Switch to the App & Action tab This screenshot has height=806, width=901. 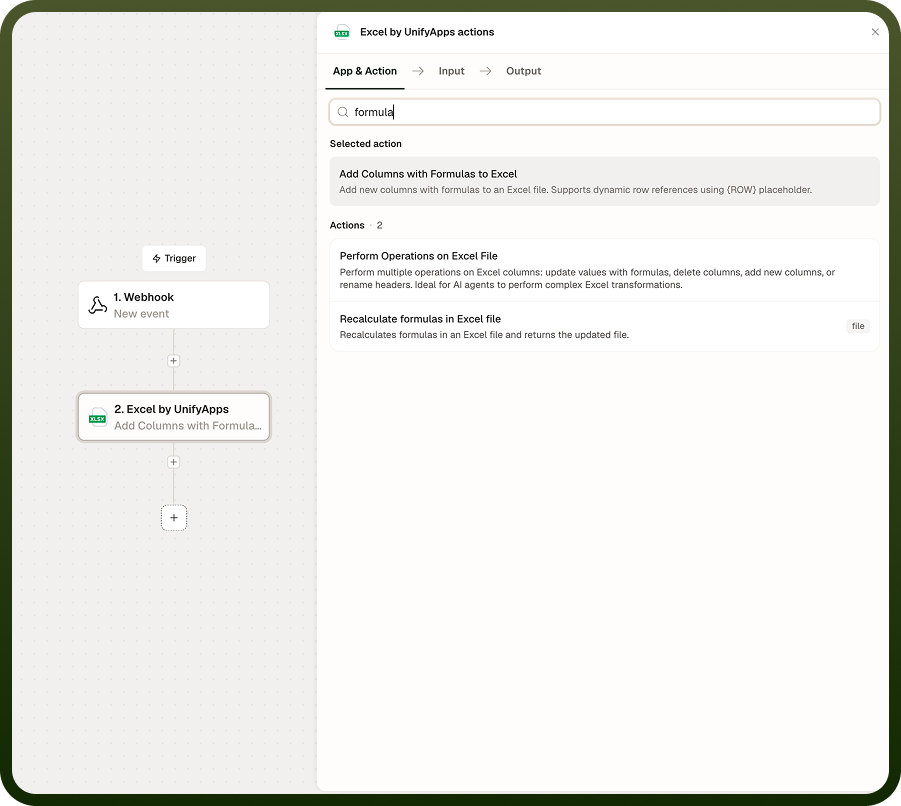365,71
